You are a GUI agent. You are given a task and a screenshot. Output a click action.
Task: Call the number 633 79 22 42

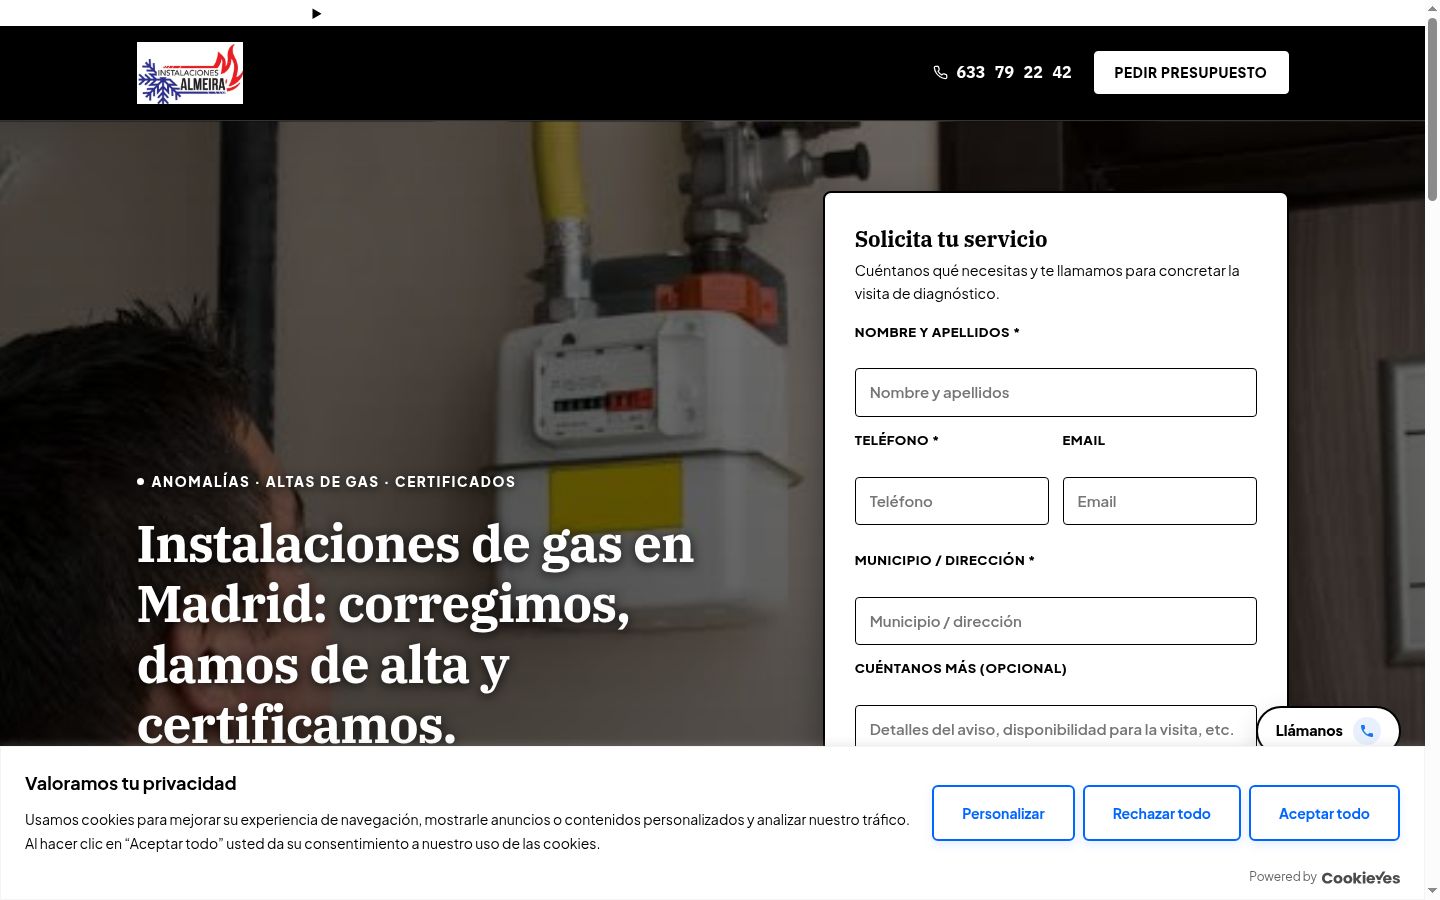(1013, 72)
